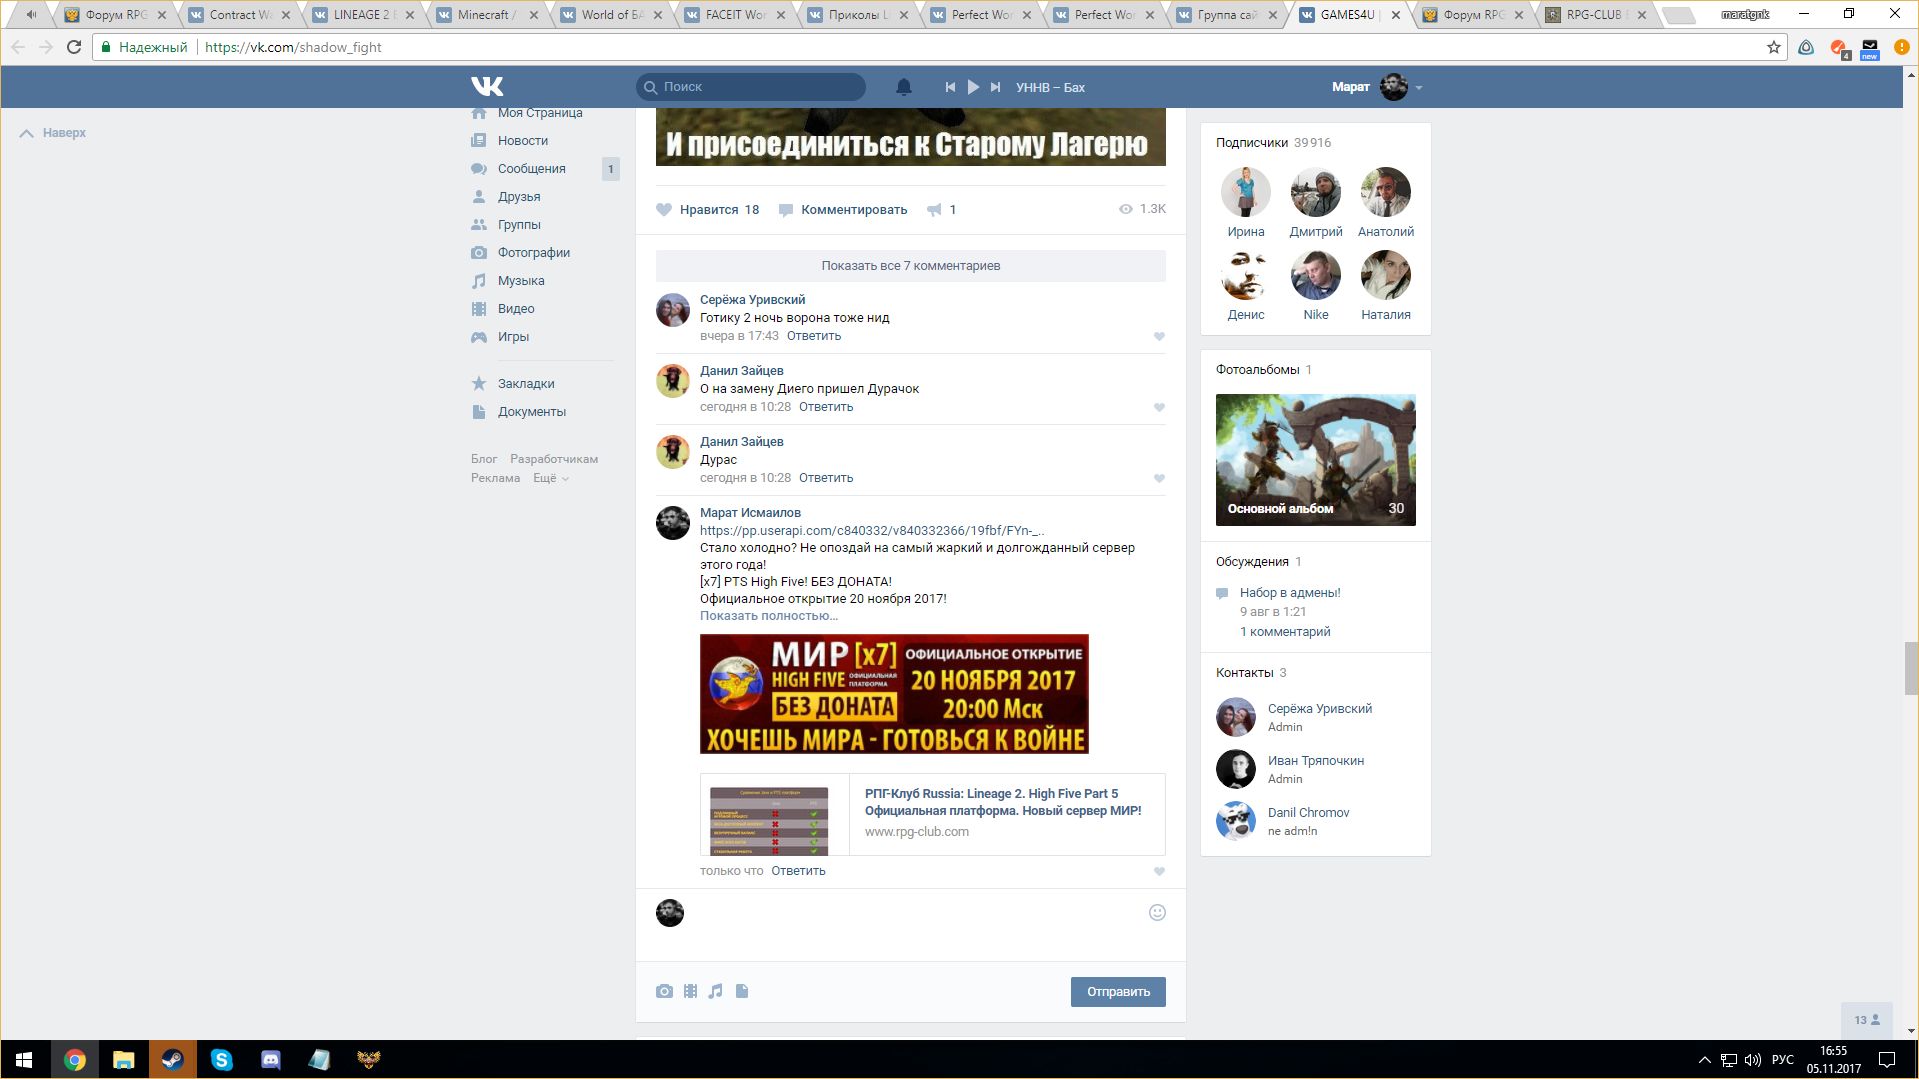The width and height of the screenshot is (1919, 1079).
Task: Click the VK logo in header
Action: 487,87
